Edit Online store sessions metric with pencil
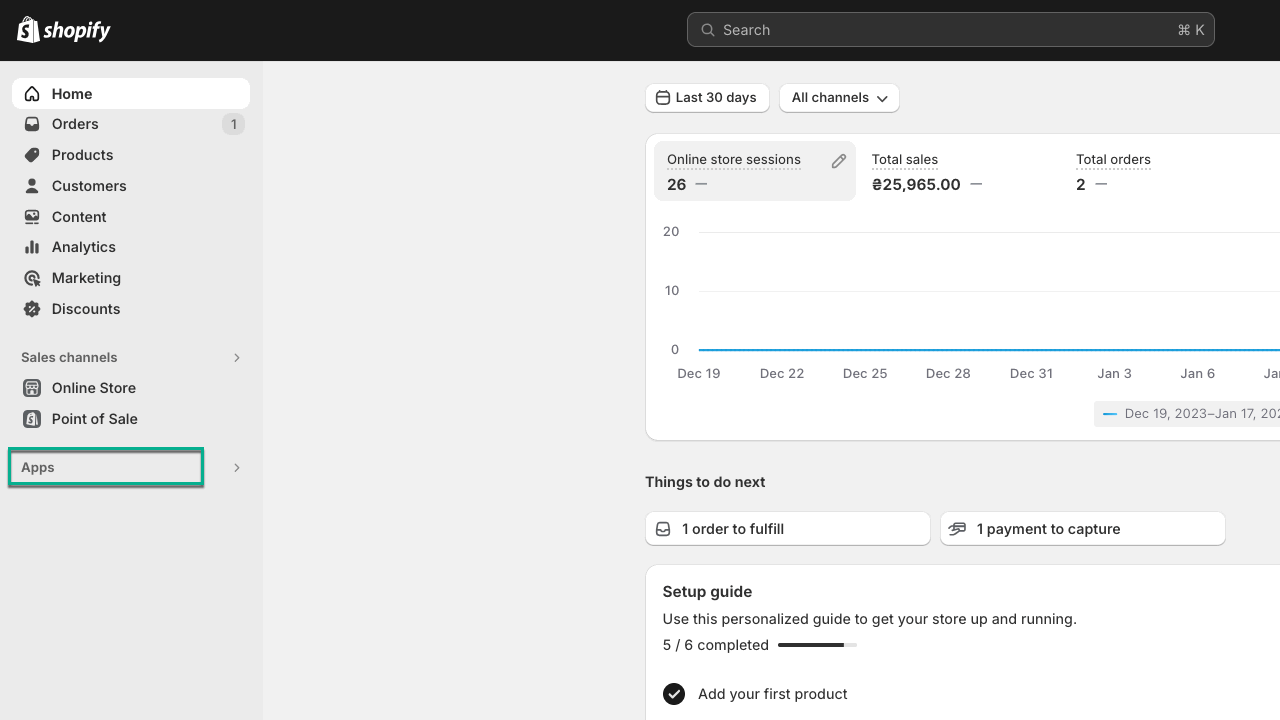1280x720 pixels. (839, 161)
